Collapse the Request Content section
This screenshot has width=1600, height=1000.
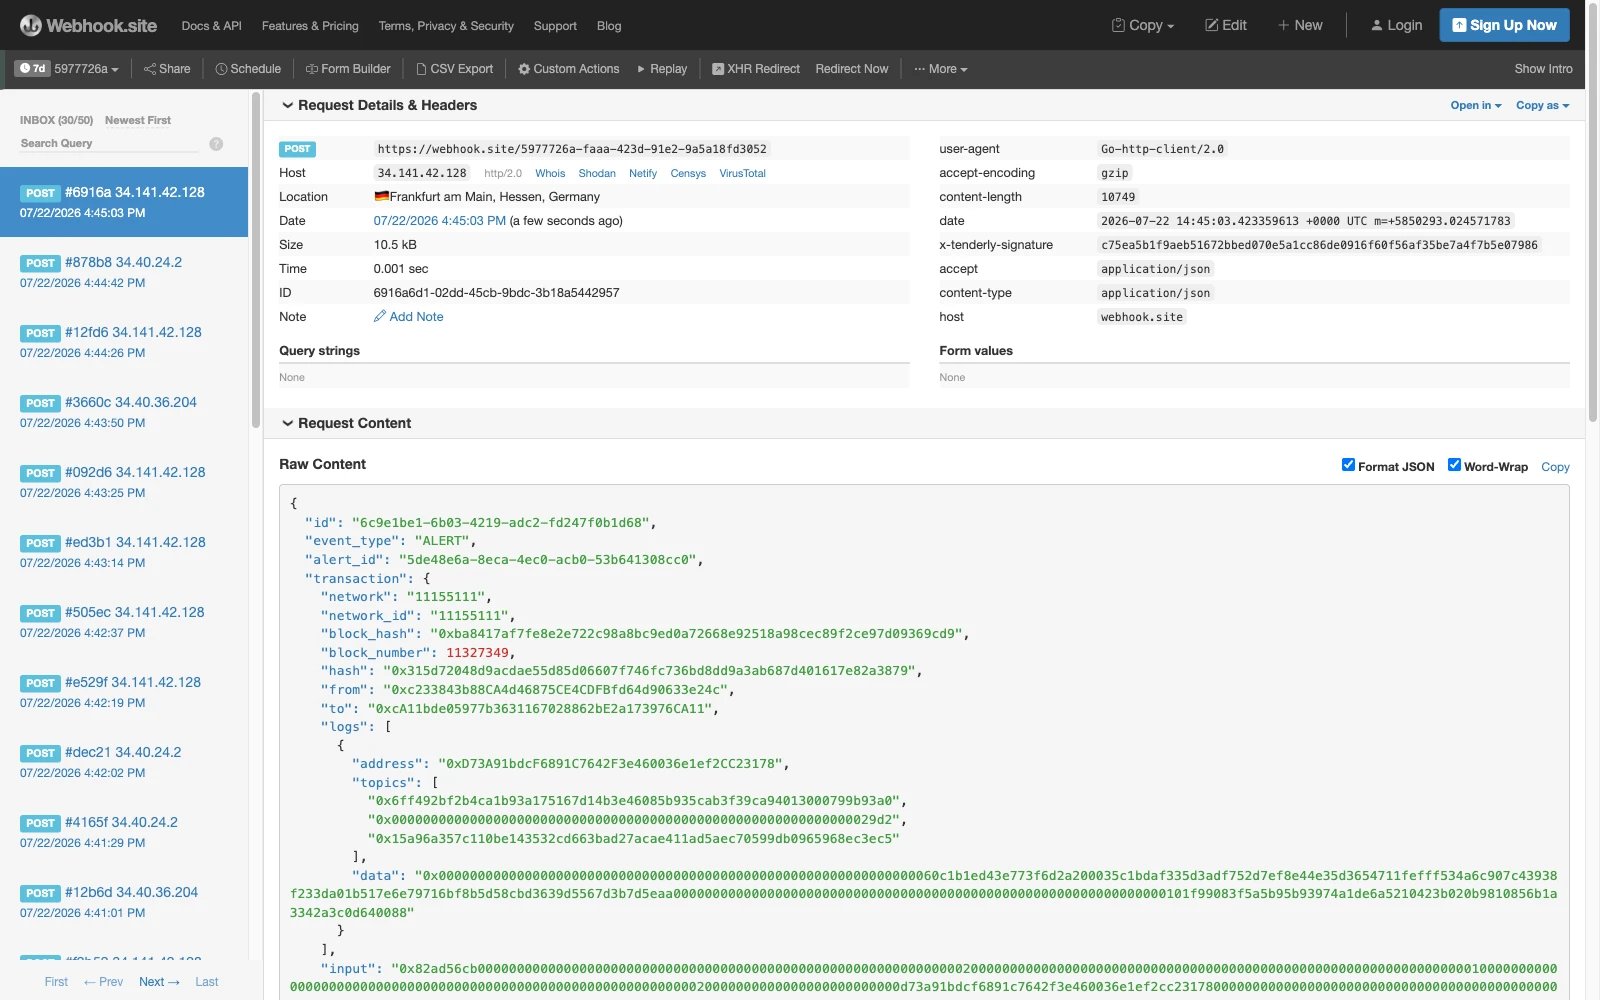[x=346, y=423]
